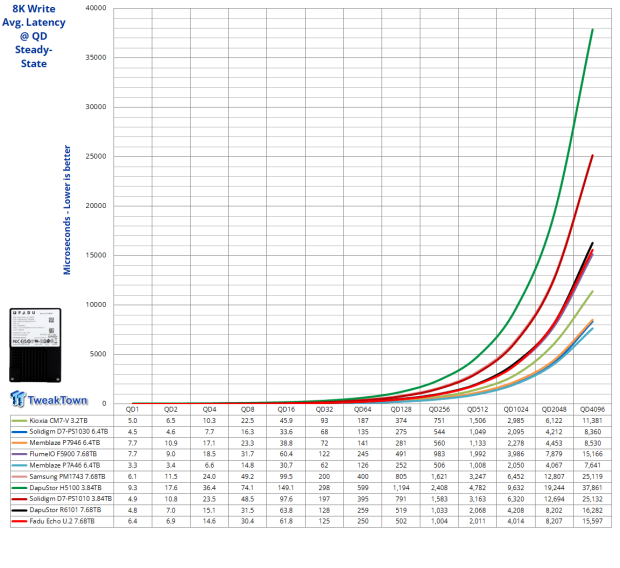
Task: Select the DapuStor R6101 7.68TB label
Action: [65, 510]
